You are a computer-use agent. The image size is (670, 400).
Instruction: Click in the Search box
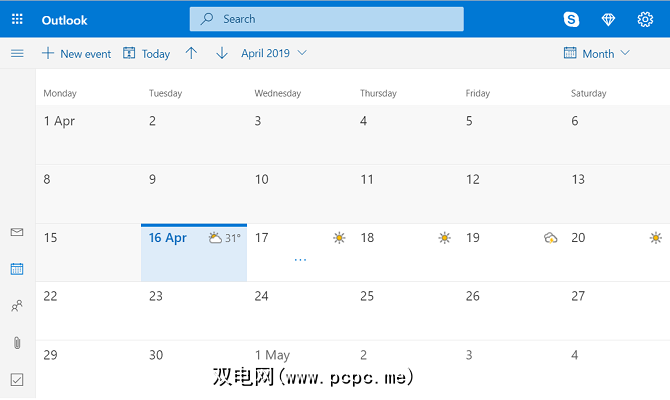[x=326, y=19]
